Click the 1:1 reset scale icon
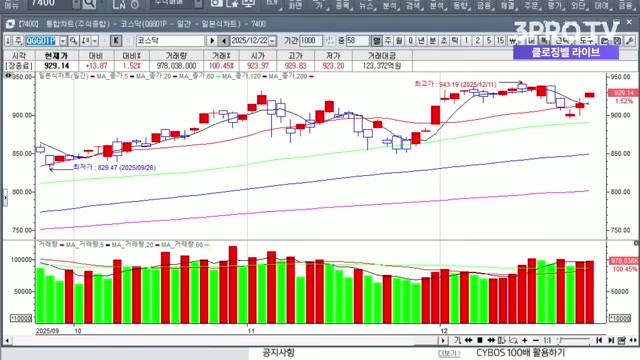Image resolution: width=640 pixels, height=360 pixels. click(547, 340)
